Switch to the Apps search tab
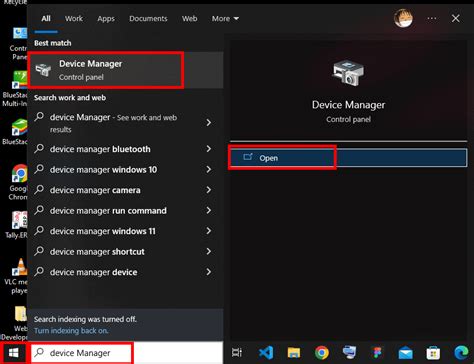Image resolution: width=474 pixels, height=364 pixels. point(106,19)
